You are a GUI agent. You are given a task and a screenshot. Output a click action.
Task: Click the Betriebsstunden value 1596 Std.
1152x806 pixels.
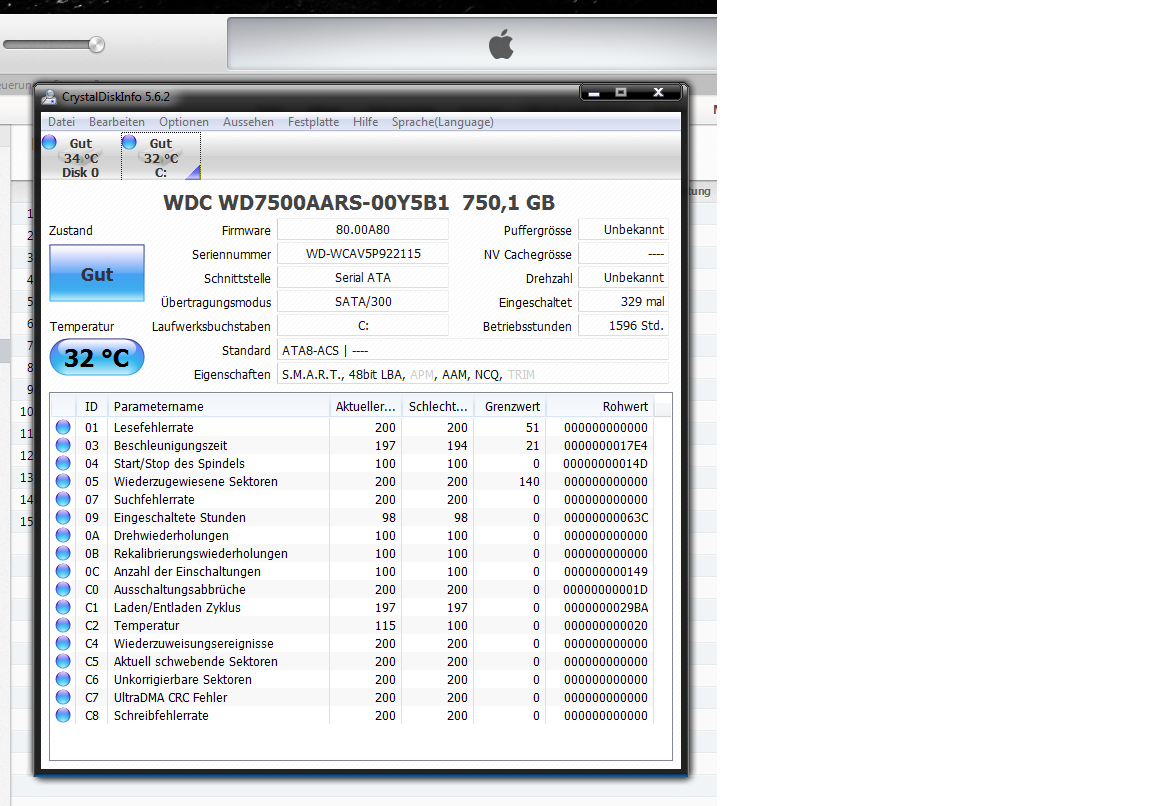click(623, 325)
